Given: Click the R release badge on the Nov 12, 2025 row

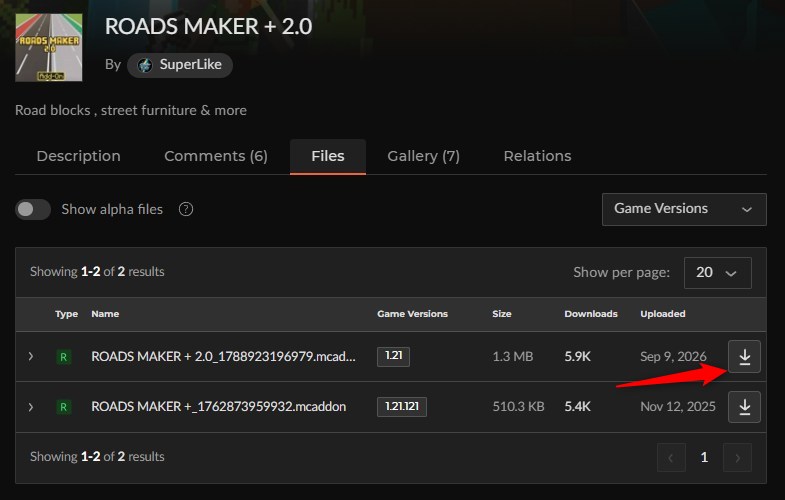Looking at the screenshot, I should pos(64,407).
